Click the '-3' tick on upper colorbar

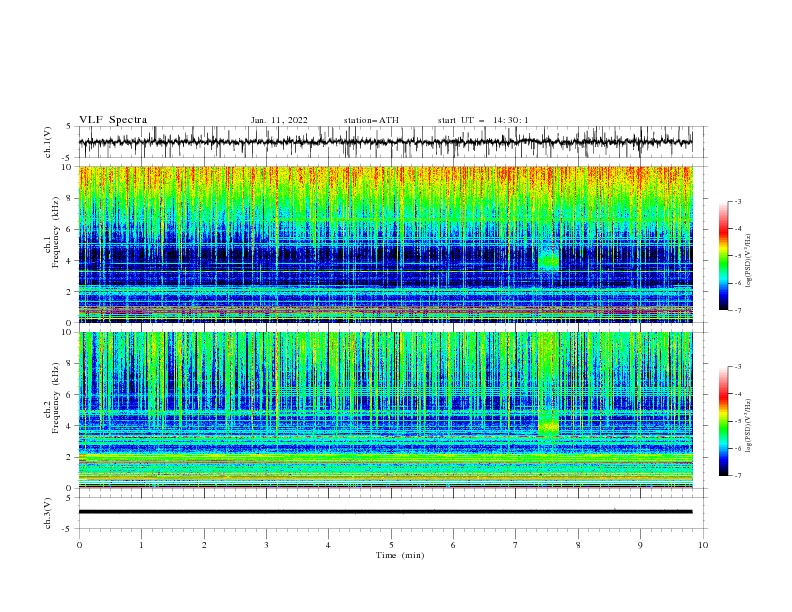click(738, 201)
